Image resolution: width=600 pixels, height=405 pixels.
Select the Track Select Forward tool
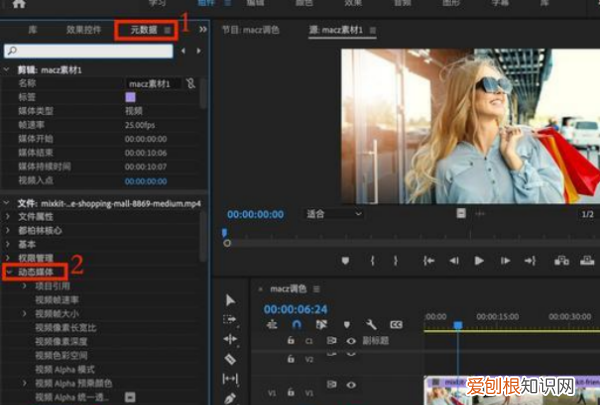230,320
